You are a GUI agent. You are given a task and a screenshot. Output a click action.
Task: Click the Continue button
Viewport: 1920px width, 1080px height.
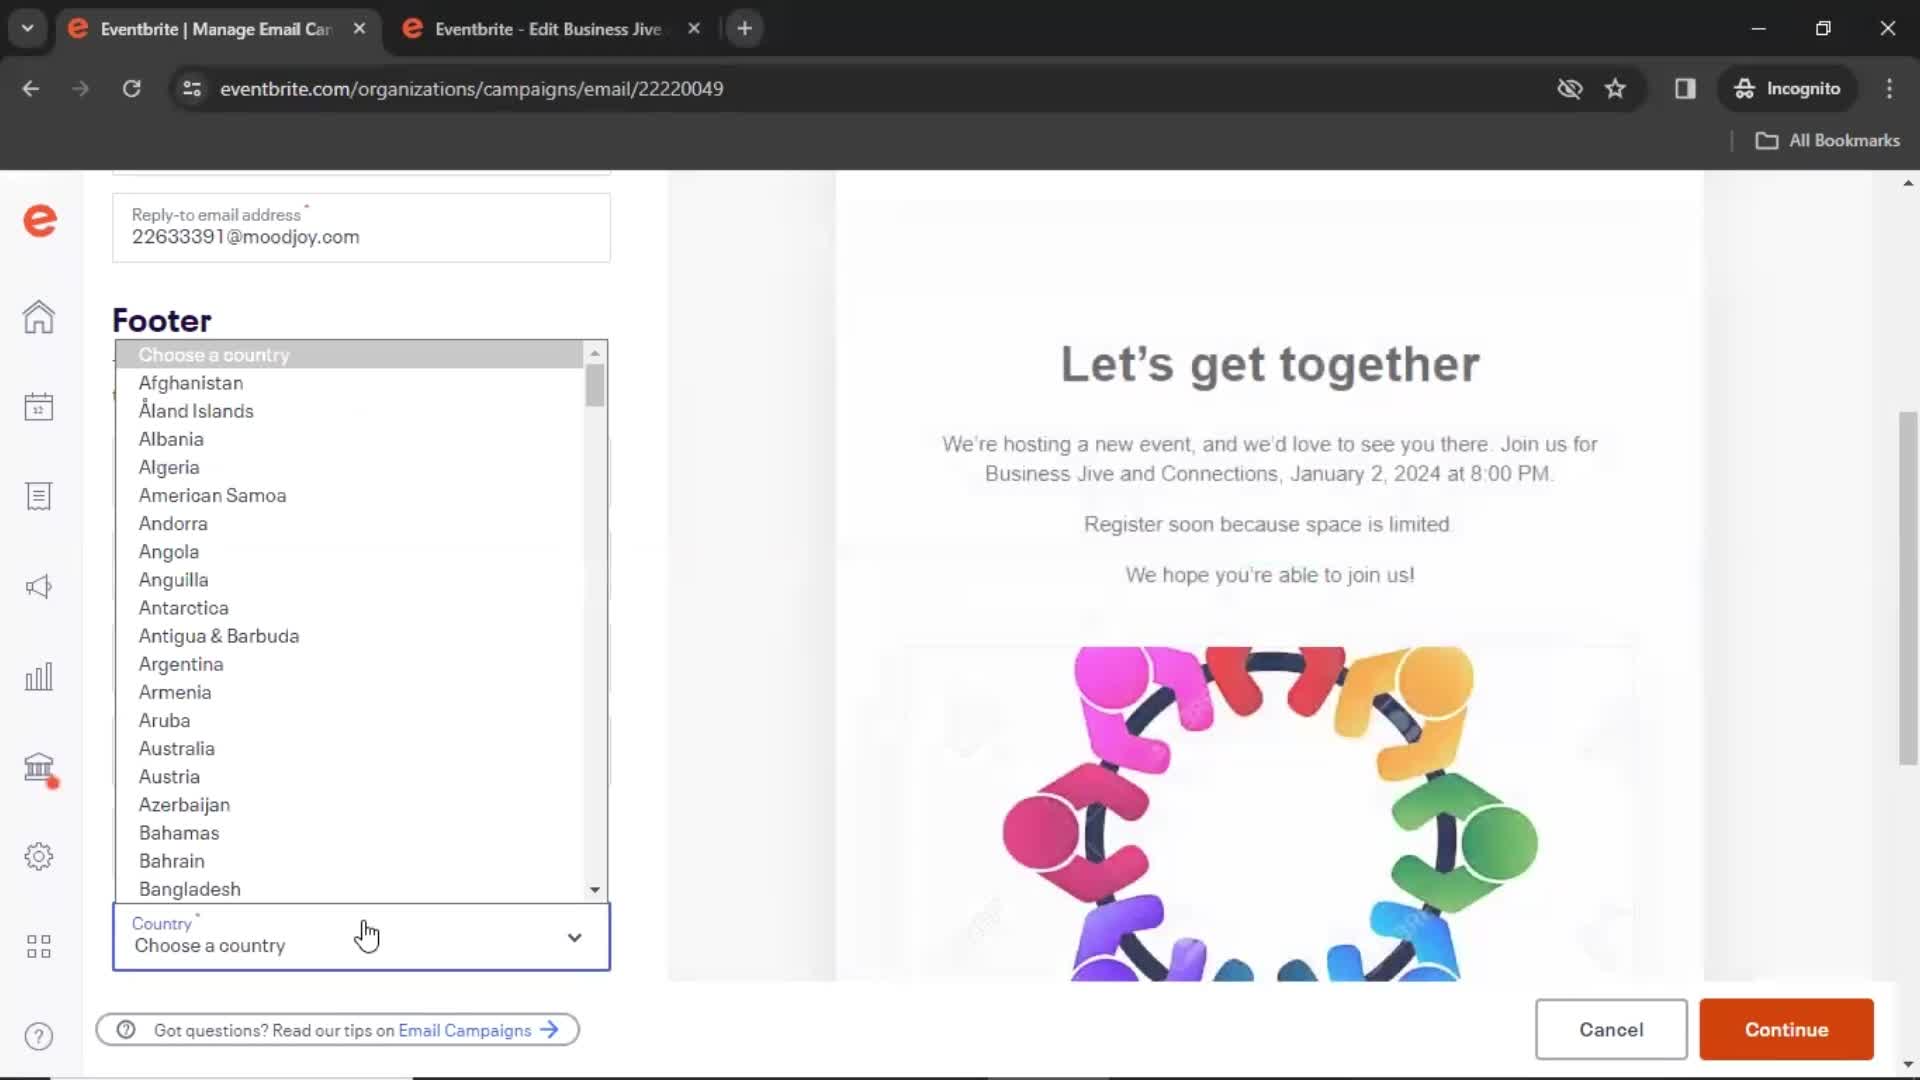(1786, 1030)
